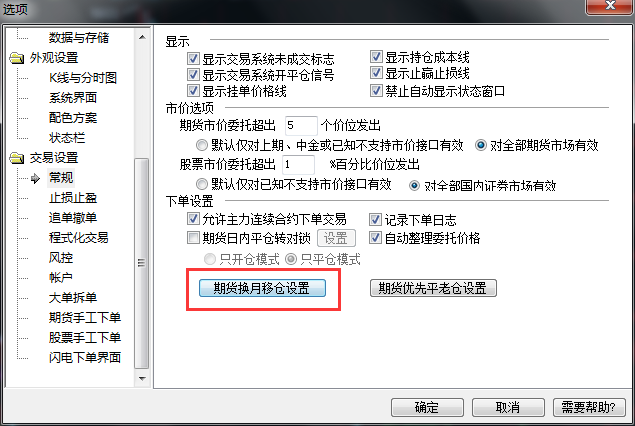Screen dimensions: 635x426
Task: Select 闪电下单界面 in sidebar
Action: 85,358
